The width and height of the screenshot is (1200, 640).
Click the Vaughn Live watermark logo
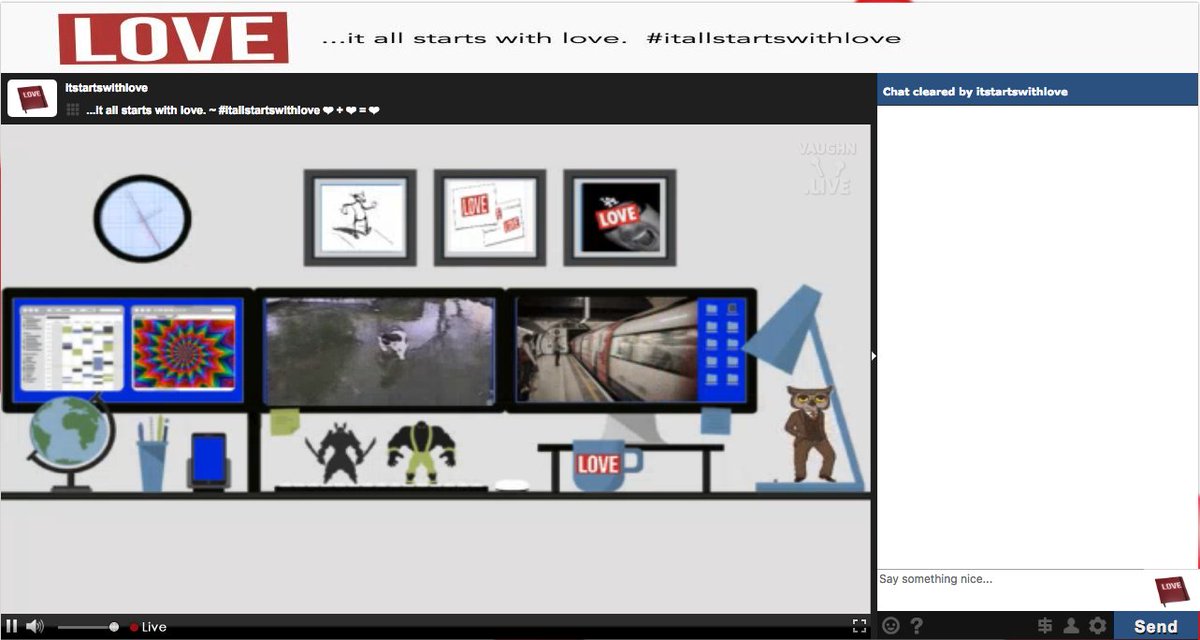[826, 168]
